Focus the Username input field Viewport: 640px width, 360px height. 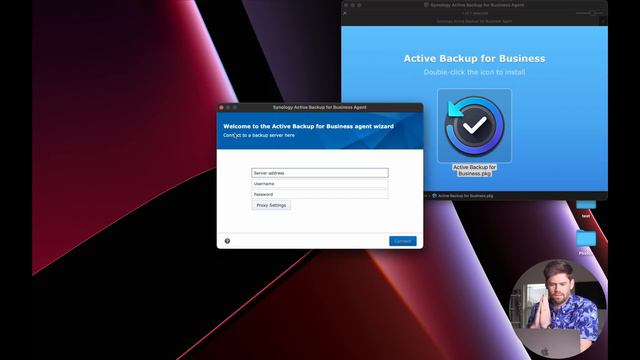320,184
